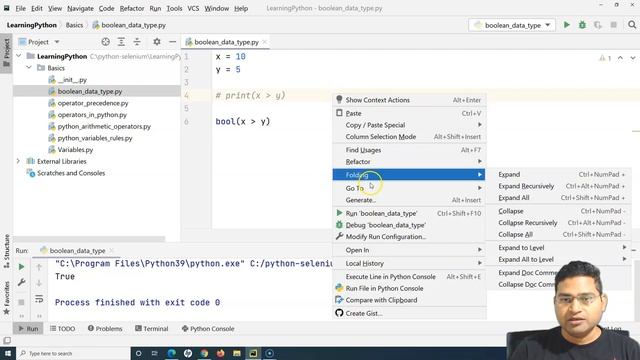Toggle soft-wrap icon in Run console

(x=39, y=299)
